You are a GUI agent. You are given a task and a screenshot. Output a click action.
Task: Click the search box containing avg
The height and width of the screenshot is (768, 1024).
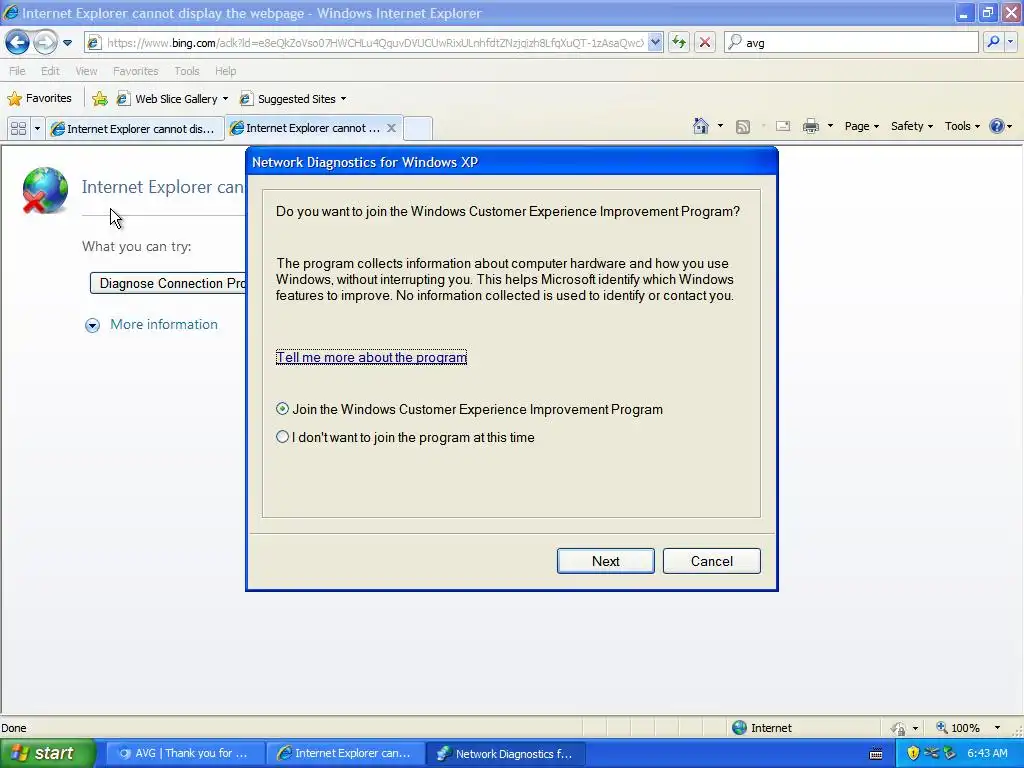coord(852,43)
